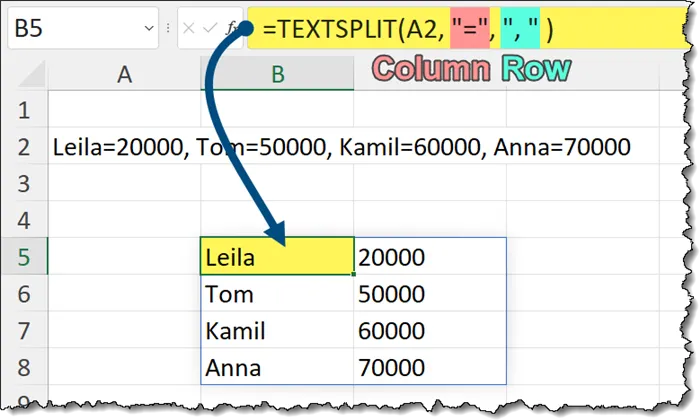Select the highlighted cell containing Leila
This screenshot has width=700, height=420.
pyautogui.click(x=277, y=257)
